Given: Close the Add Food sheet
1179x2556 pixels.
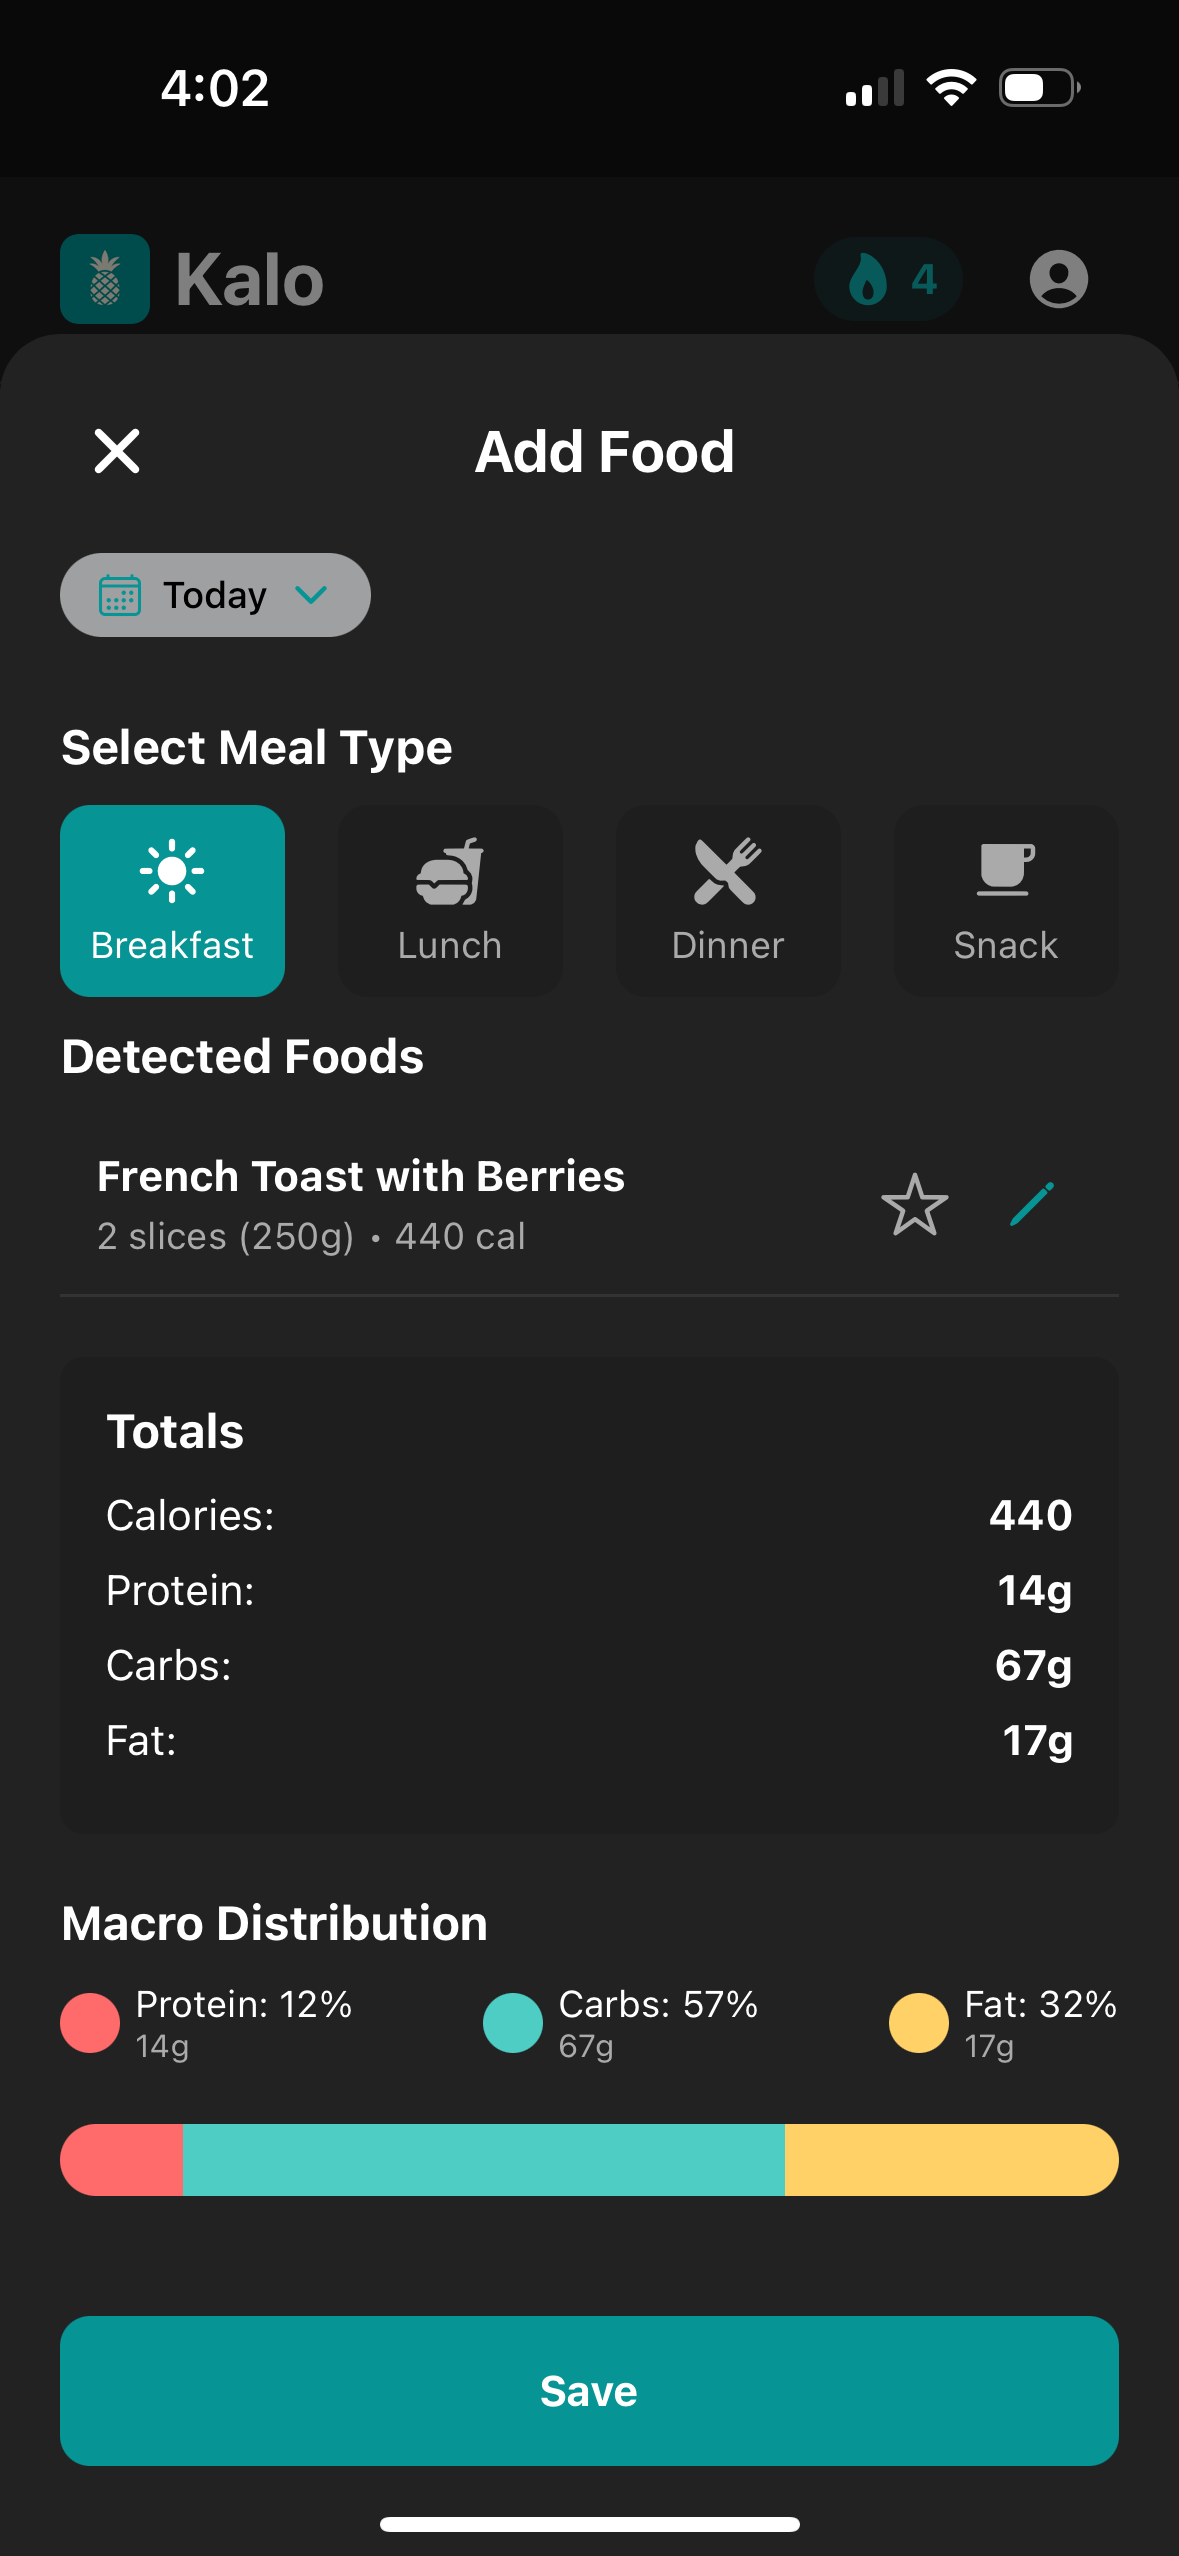Looking at the screenshot, I should [117, 451].
